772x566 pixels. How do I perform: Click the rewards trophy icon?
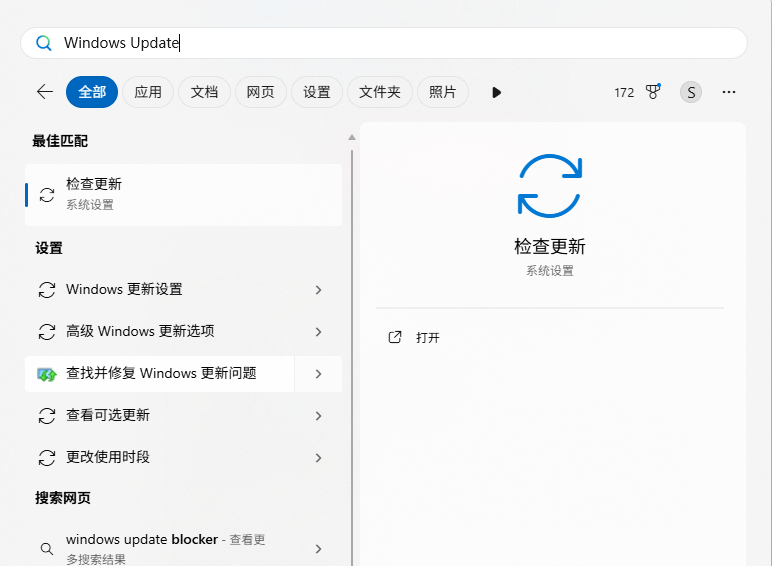click(x=653, y=92)
